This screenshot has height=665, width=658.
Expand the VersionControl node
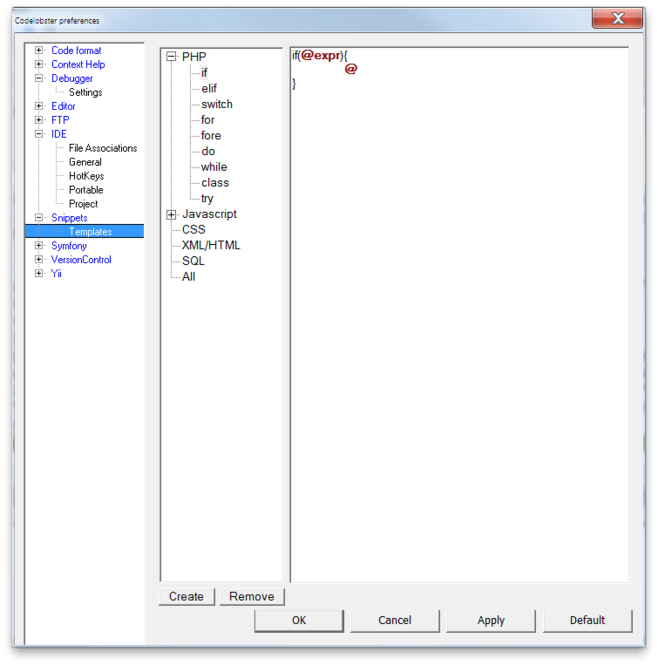click(39, 260)
